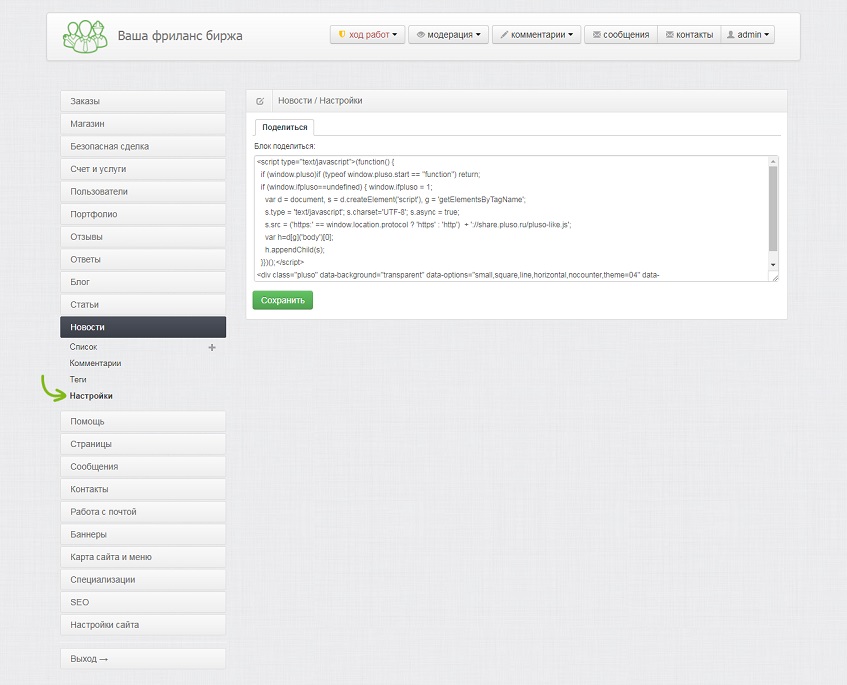Viewport: 847px width, 685px height.
Task: Open Работа с почтой section
Action: (x=143, y=512)
